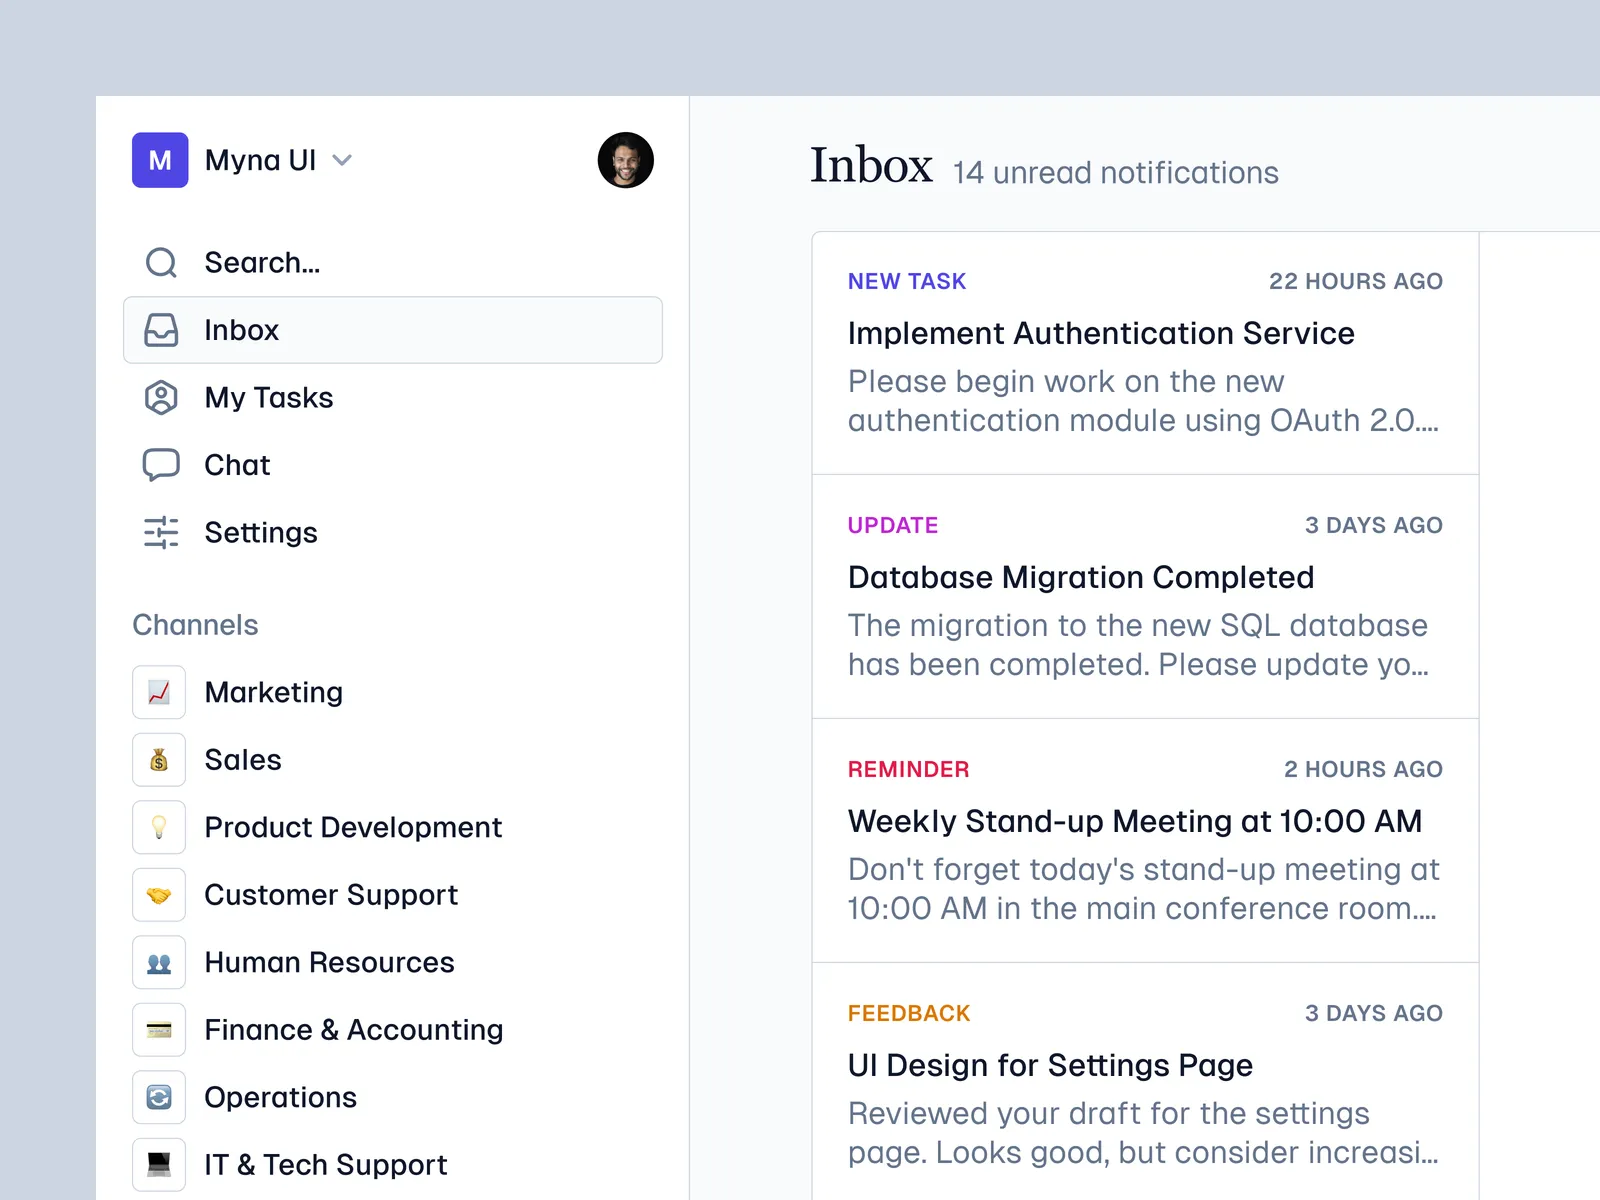Select the Sales money bag icon
The image size is (1600, 1200).
pyautogui.click(x=159, y=760)
